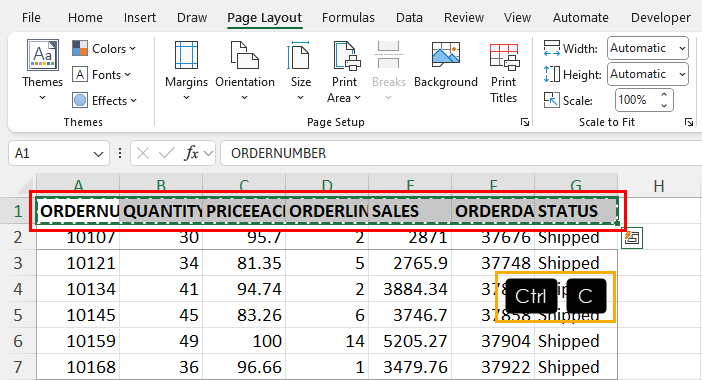This screenshot has height=380, width=702.
Task: Open the Margins options
Action: point(186,71)
